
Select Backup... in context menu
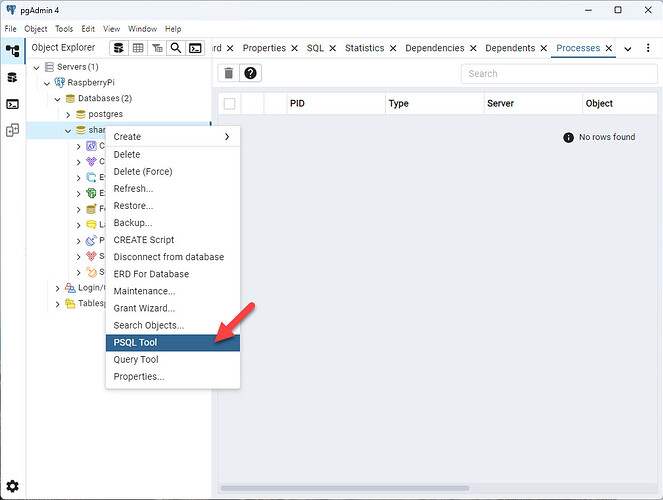coord(173,223)
